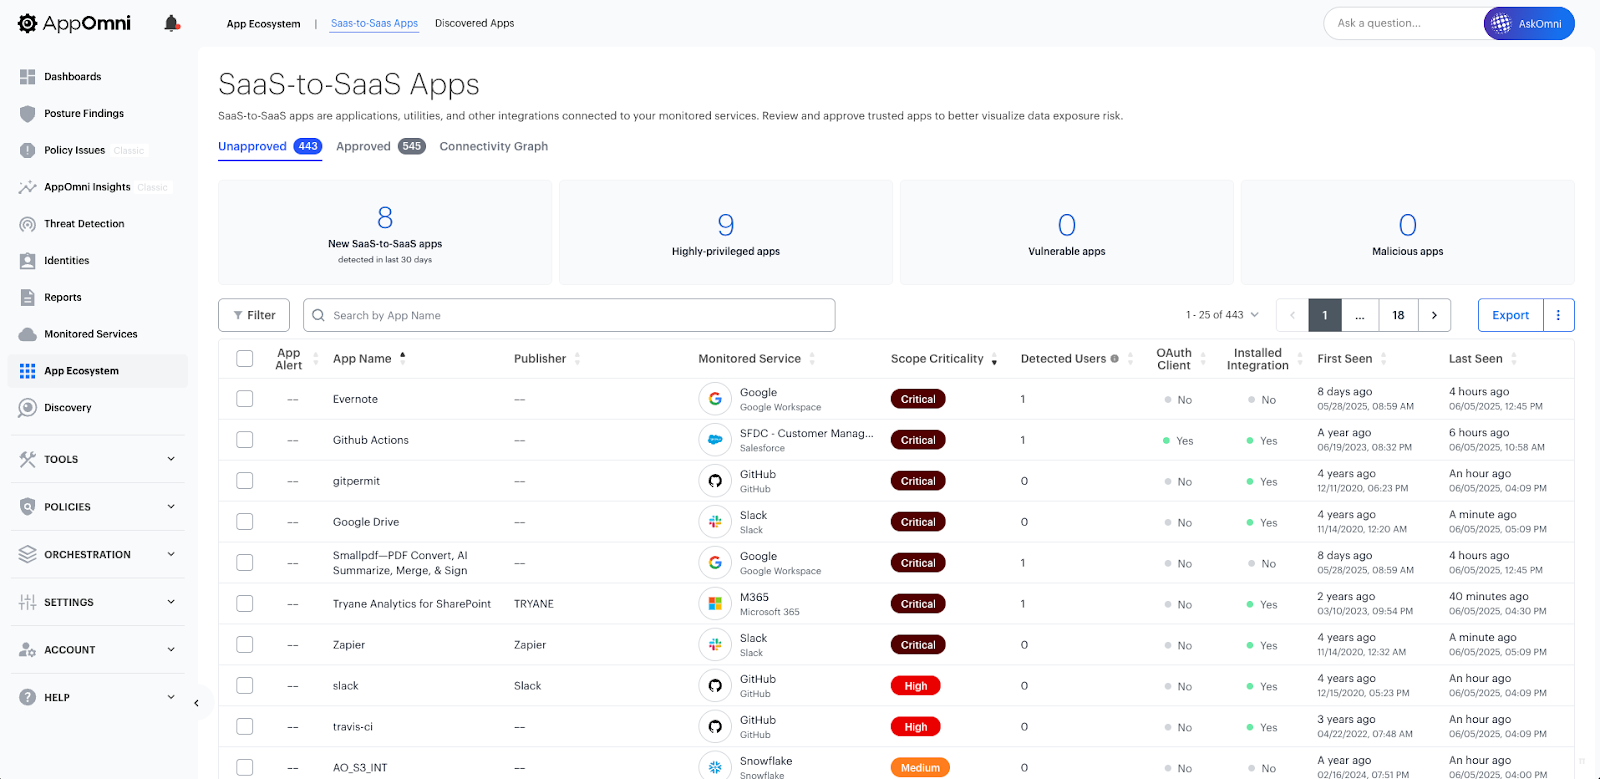Switch to the Unapproved tab
This screenshot has width=1600, height=779.
point(270,147)
